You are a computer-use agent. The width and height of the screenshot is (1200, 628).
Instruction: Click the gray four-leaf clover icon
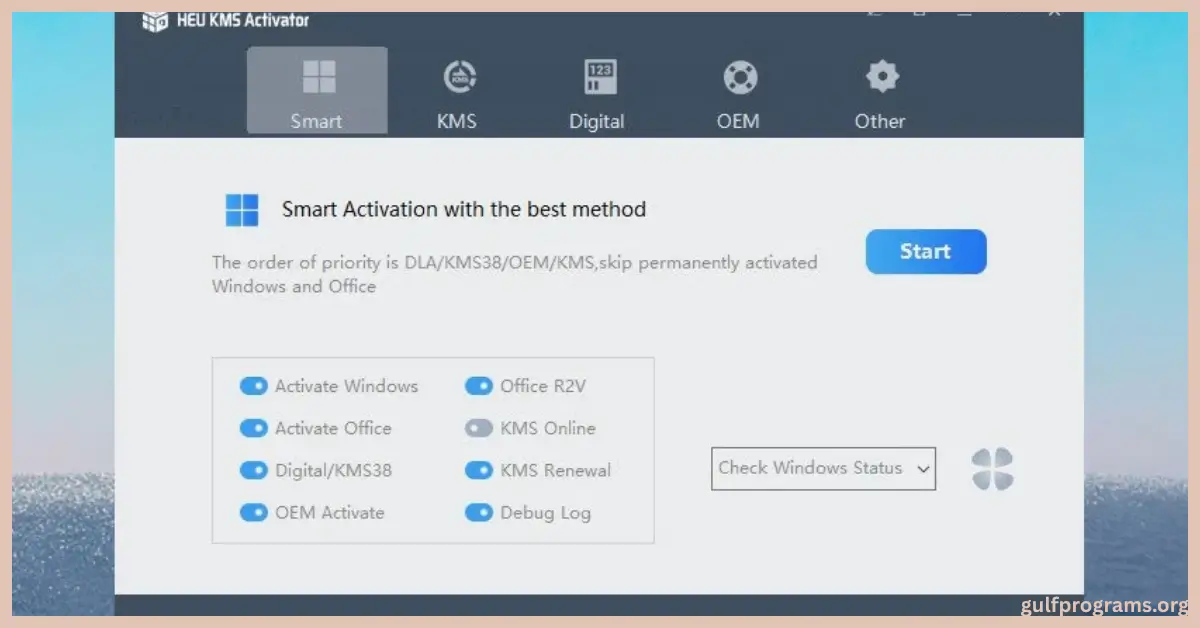992,469
